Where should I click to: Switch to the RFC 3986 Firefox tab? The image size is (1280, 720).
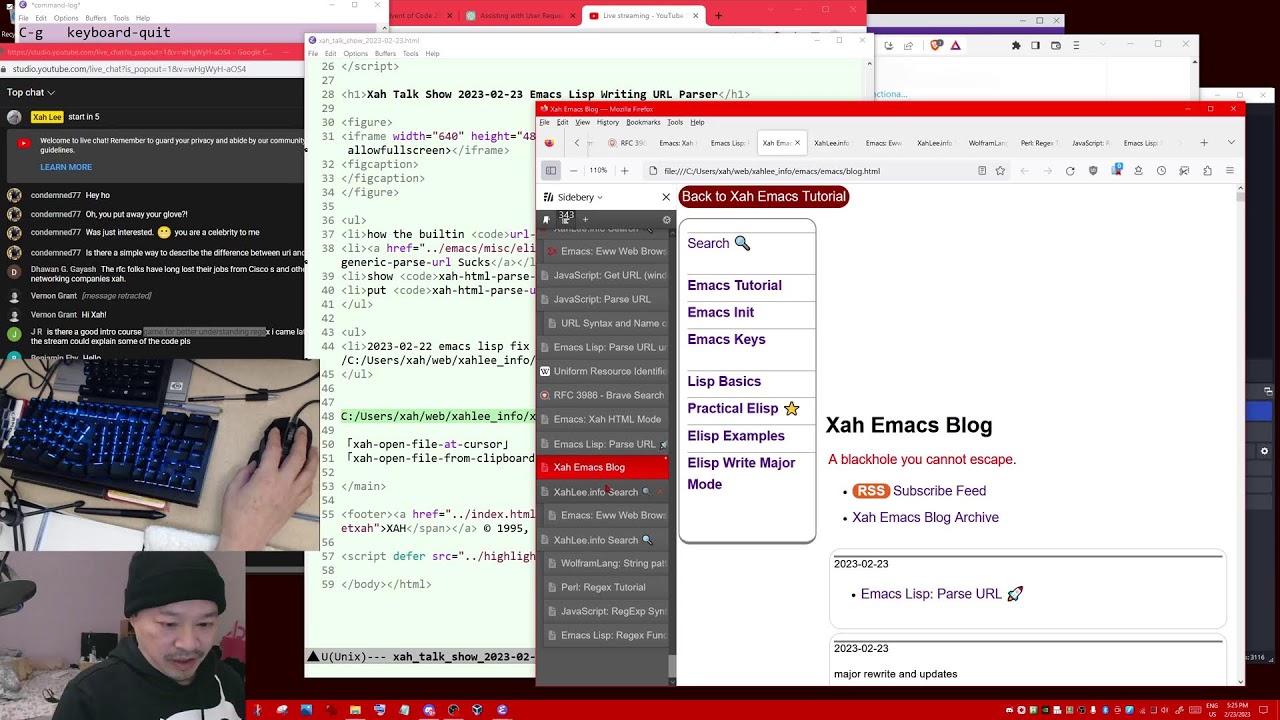tap(627, 143)
